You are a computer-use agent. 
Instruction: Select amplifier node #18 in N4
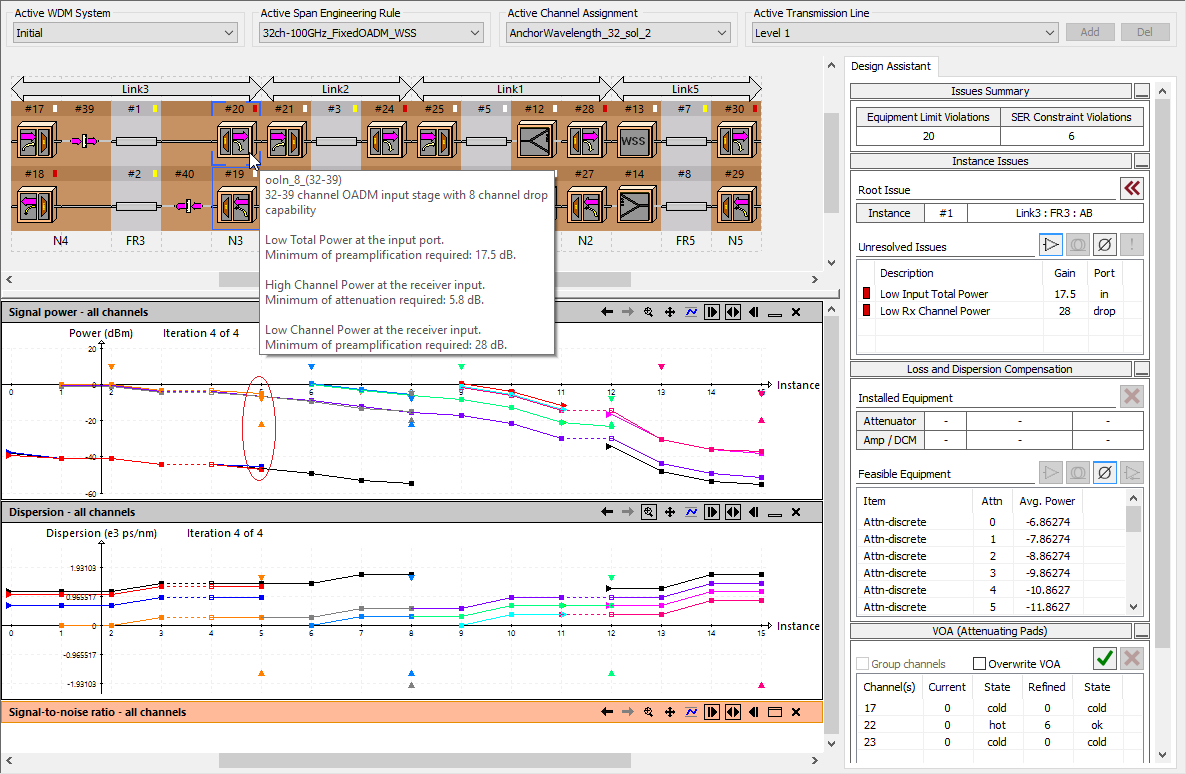click(35, 206)
